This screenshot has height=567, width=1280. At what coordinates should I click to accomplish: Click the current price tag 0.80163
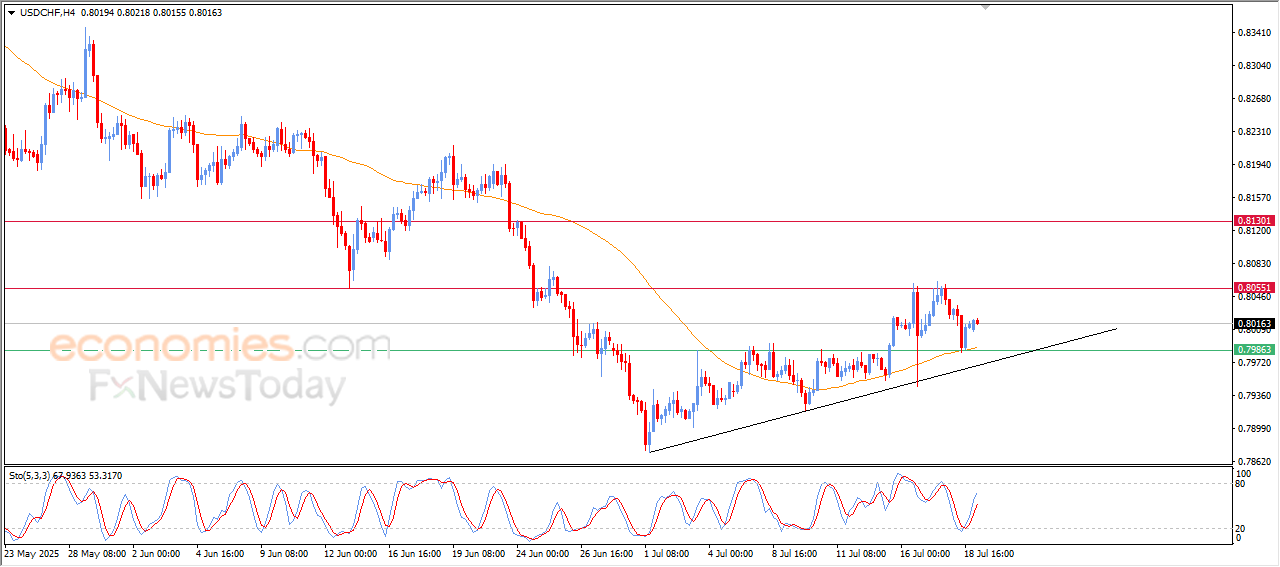1254,324
